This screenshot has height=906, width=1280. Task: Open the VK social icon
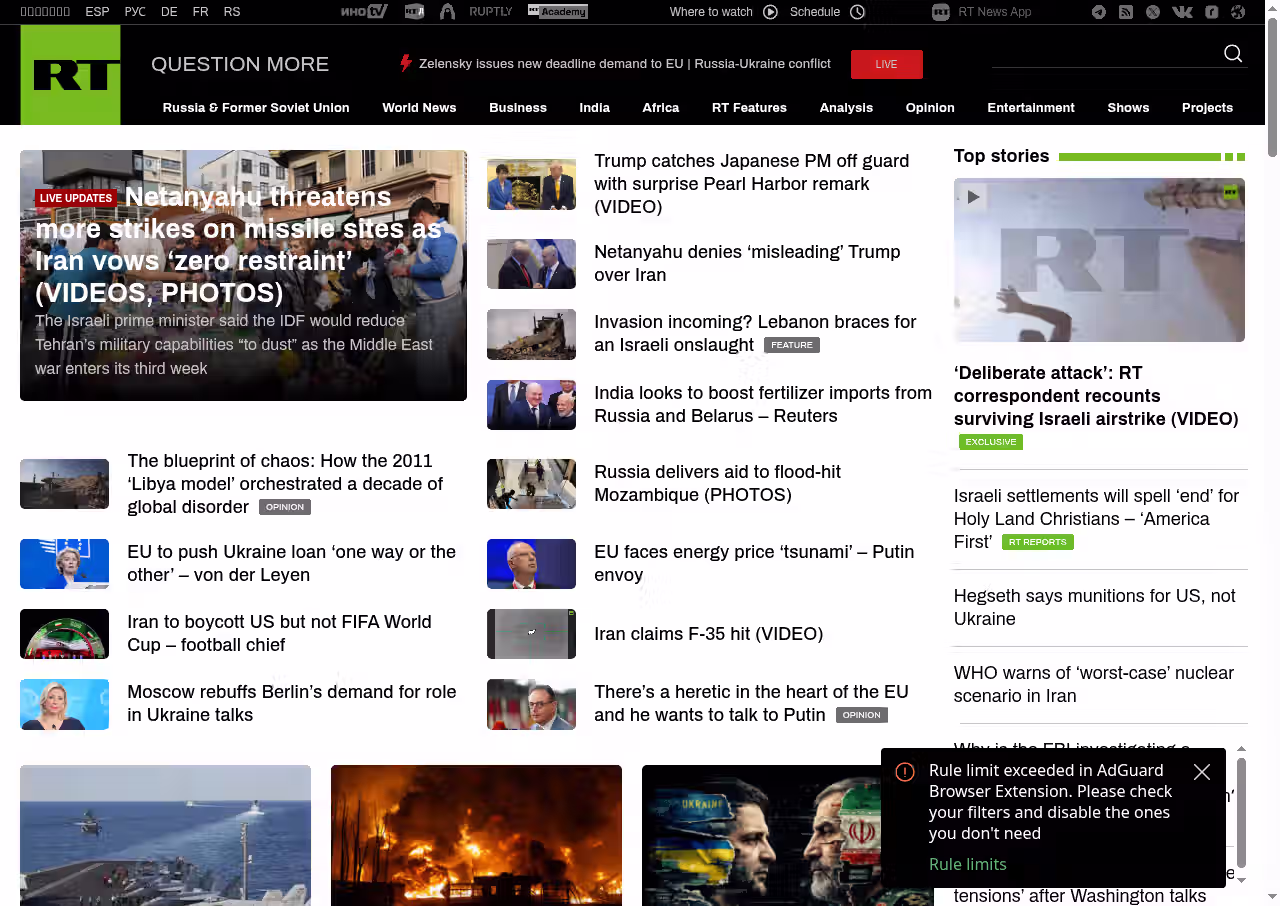click(x=1182, y=12)
